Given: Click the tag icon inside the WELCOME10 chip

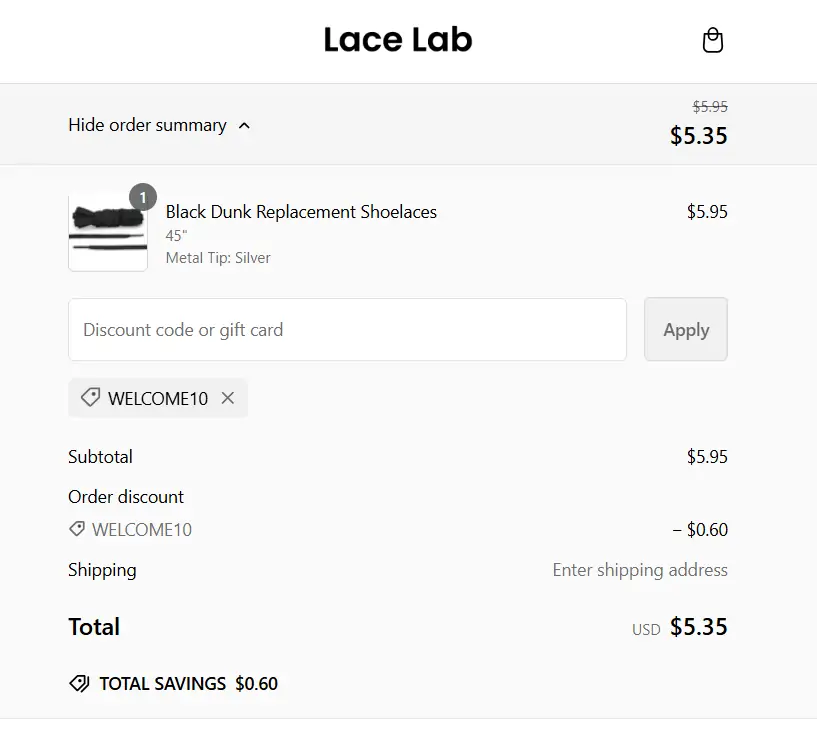Looking at the screenshot, I should (x=90, y=398).
